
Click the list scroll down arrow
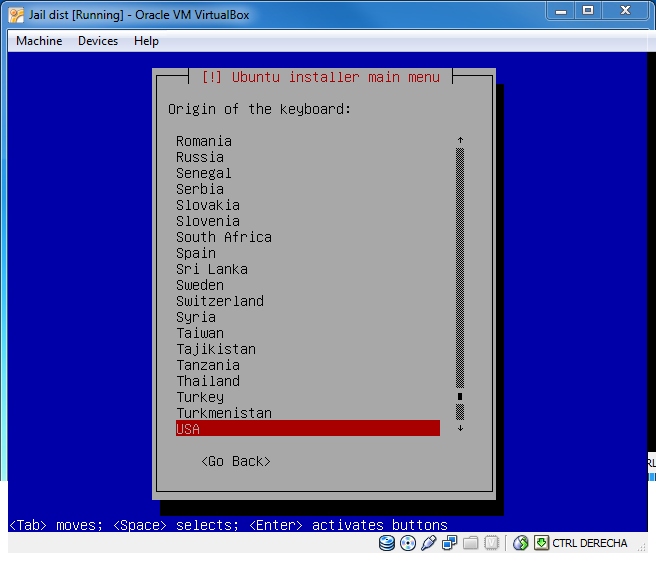[x=460, y=428]
